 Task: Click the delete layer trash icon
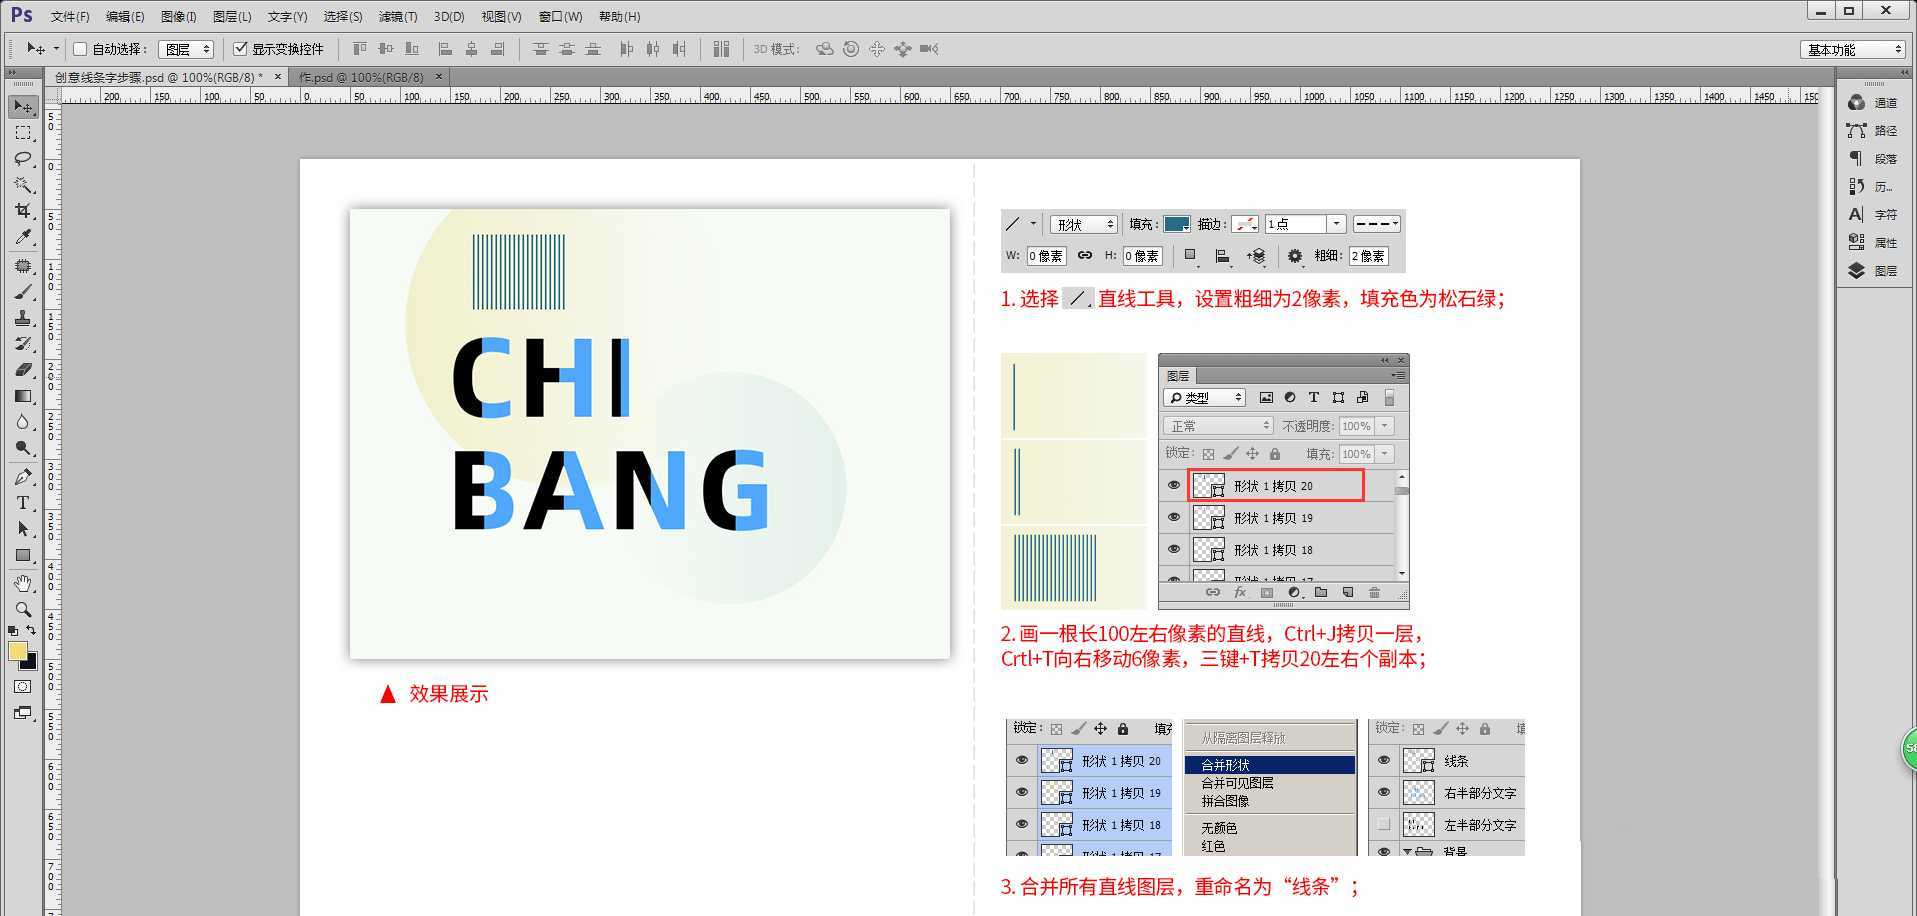1375,592
